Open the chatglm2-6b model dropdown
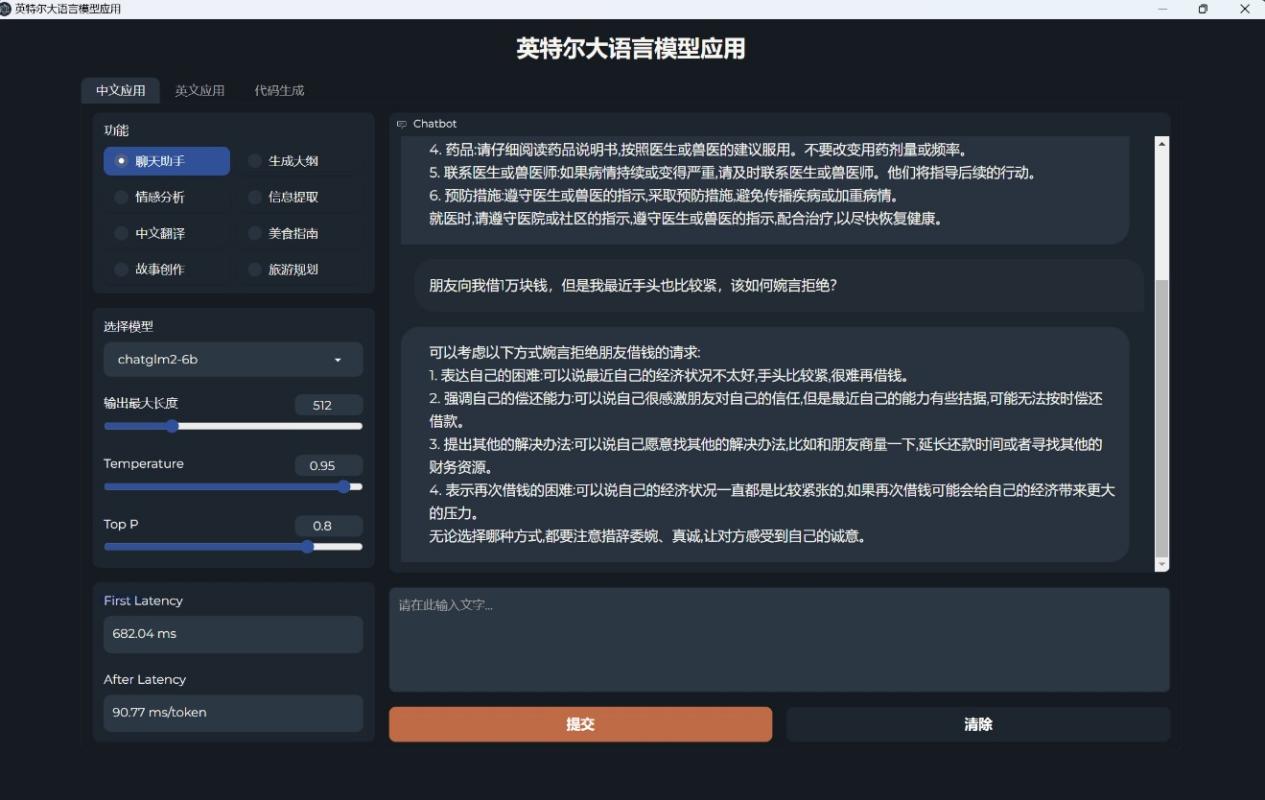Image resolution: width=1265 pixels, height=800 pixels. click(x=233, y=359)
